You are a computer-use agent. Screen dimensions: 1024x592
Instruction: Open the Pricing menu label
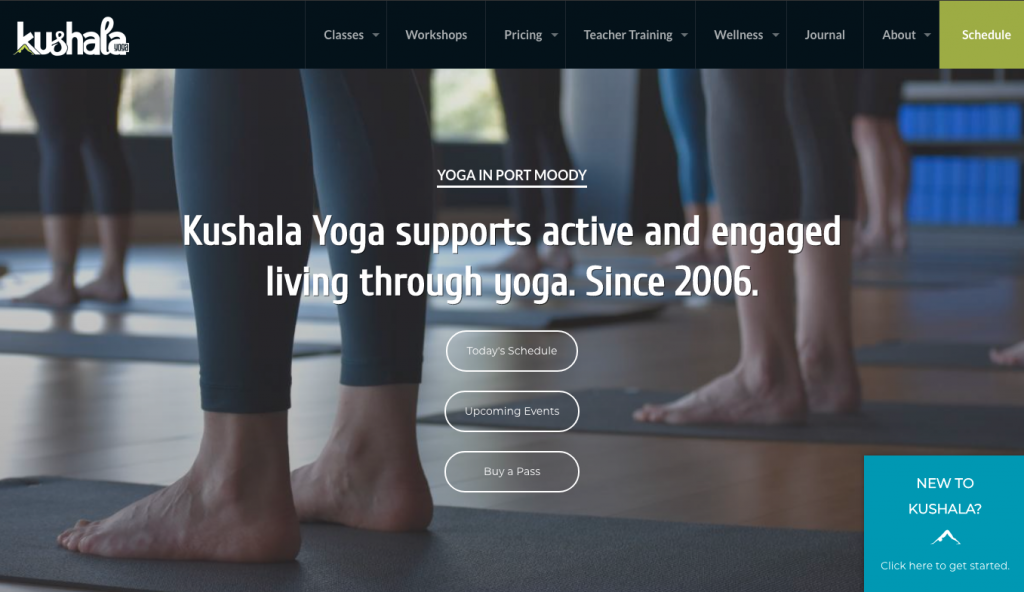point(523,35)
